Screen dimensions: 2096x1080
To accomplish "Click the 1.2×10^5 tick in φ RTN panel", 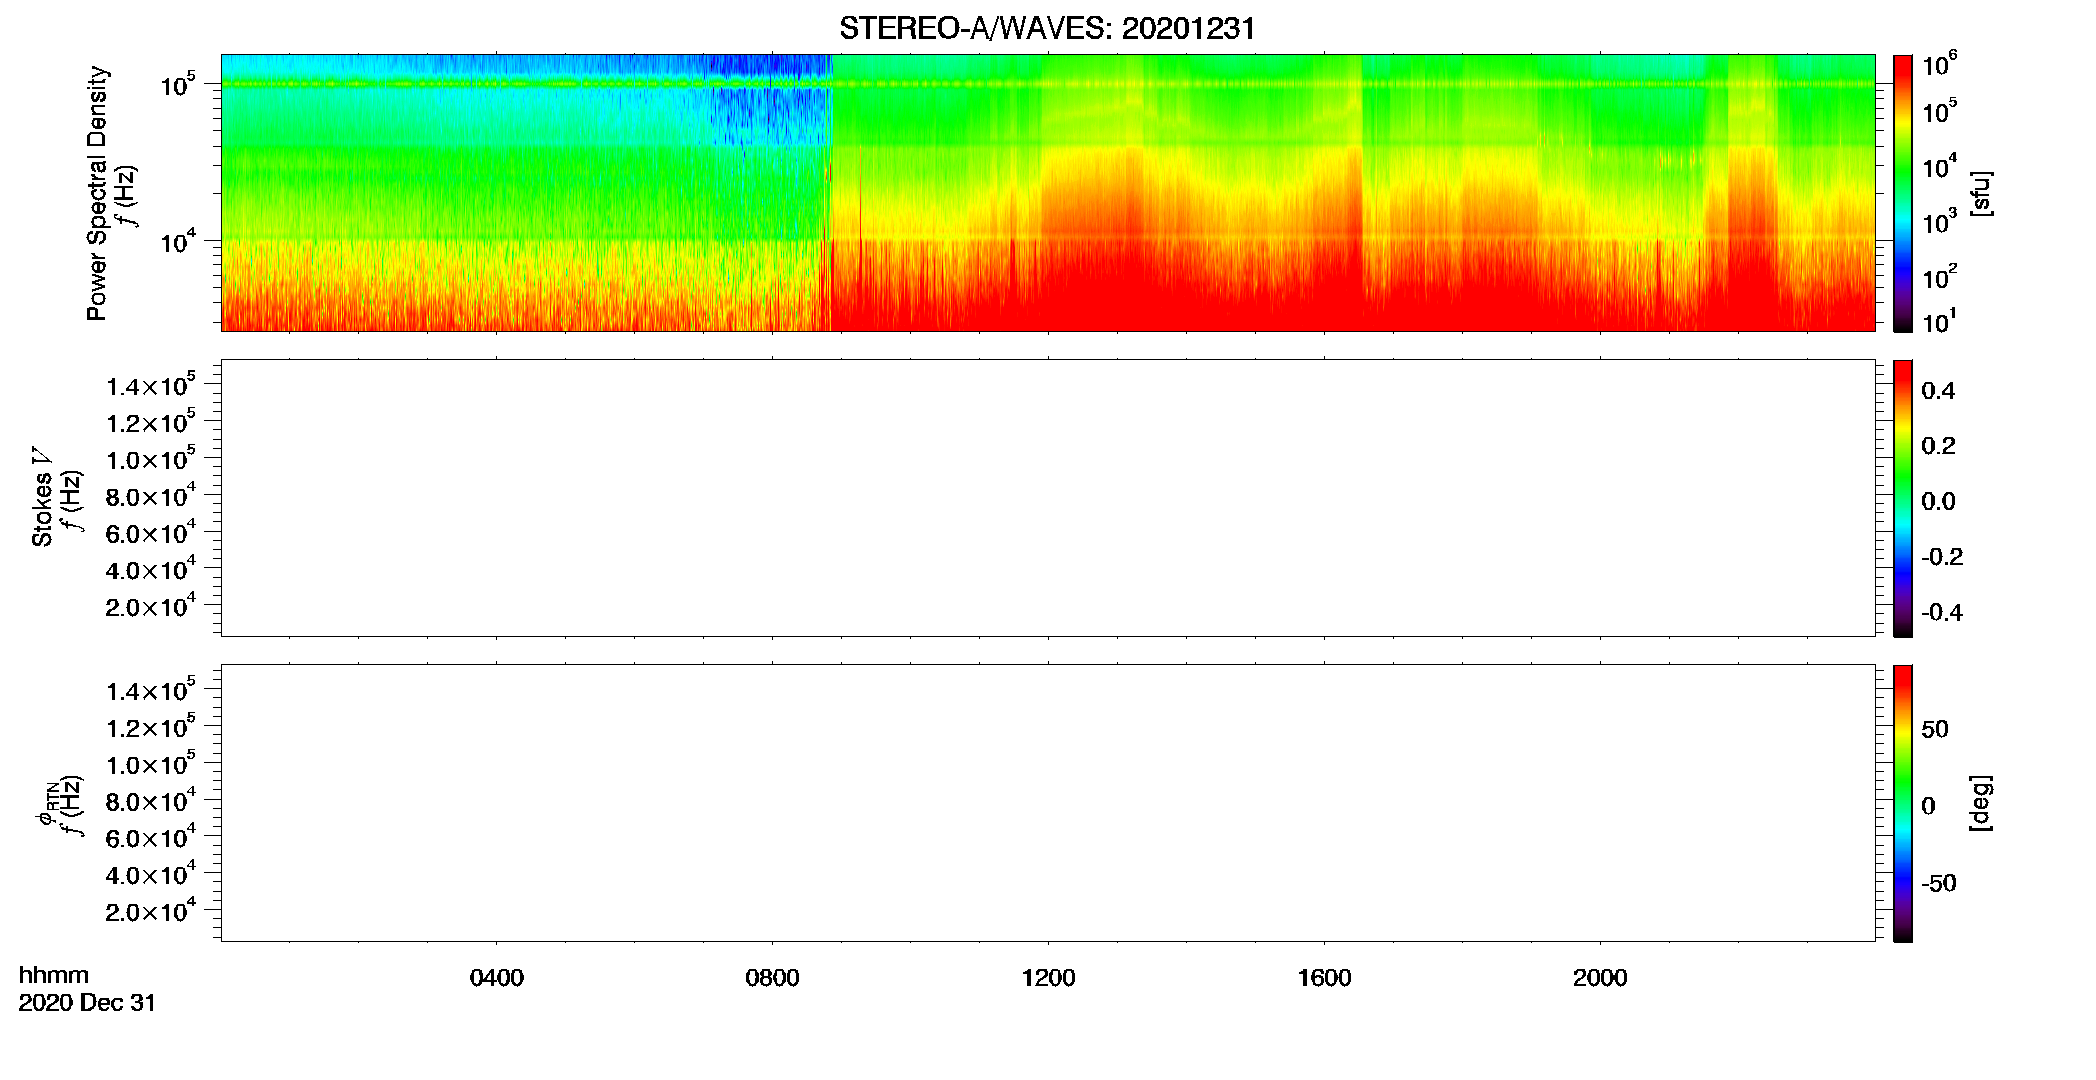I will (151, 727).
